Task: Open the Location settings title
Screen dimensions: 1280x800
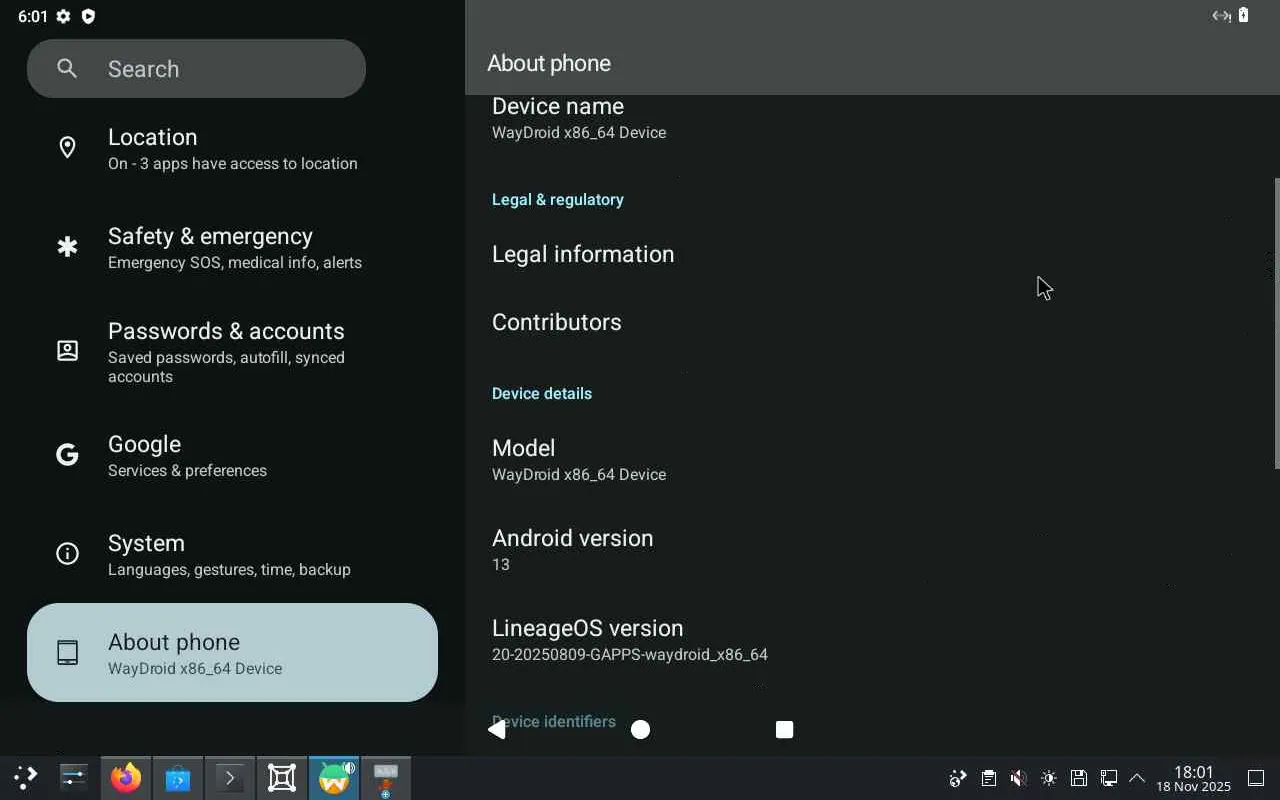Action: point(152,137)
